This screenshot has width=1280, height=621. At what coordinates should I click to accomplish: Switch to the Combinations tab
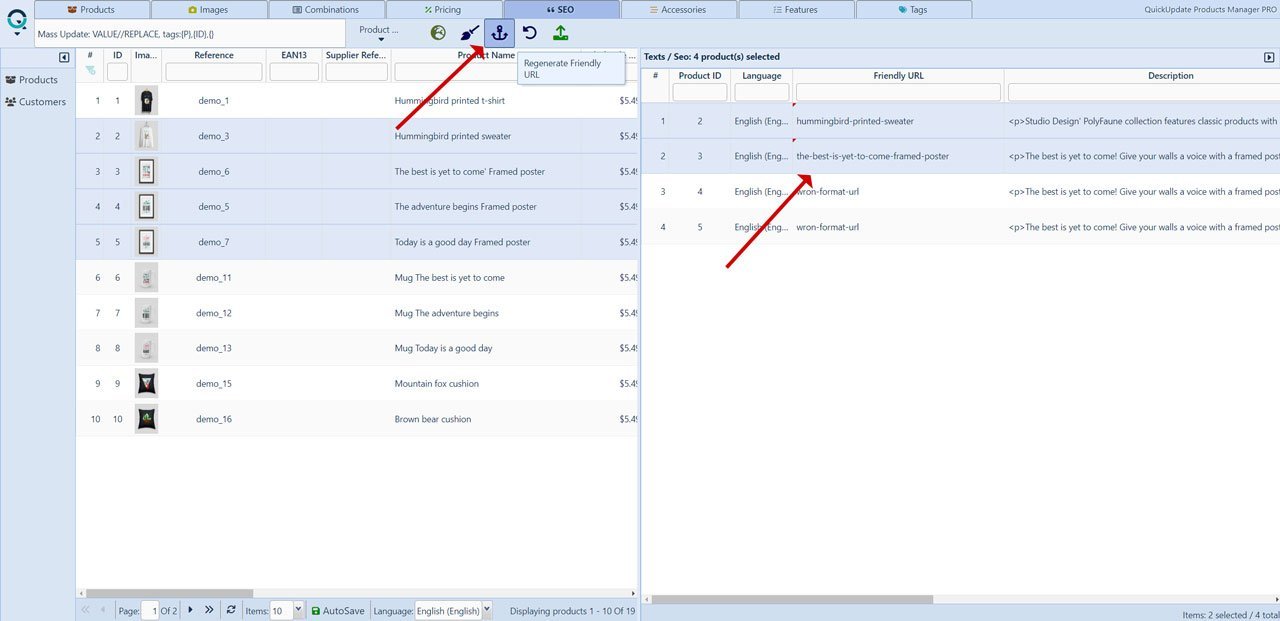click(326, 9)
